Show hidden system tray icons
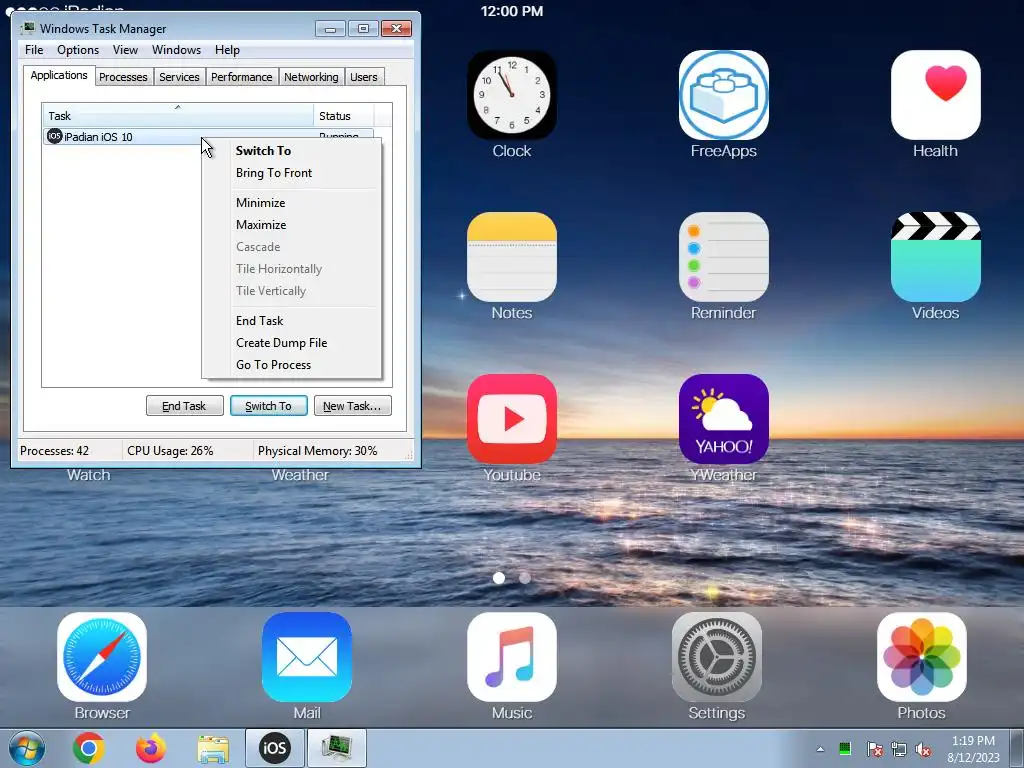The image size is (1024, 768). pyautogui.click(x=820, y=749)
